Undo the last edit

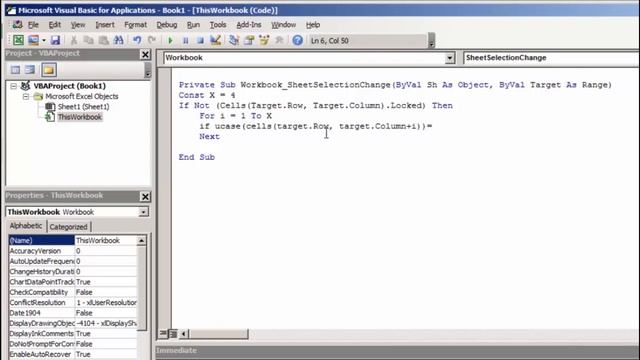tap(137, 40)
